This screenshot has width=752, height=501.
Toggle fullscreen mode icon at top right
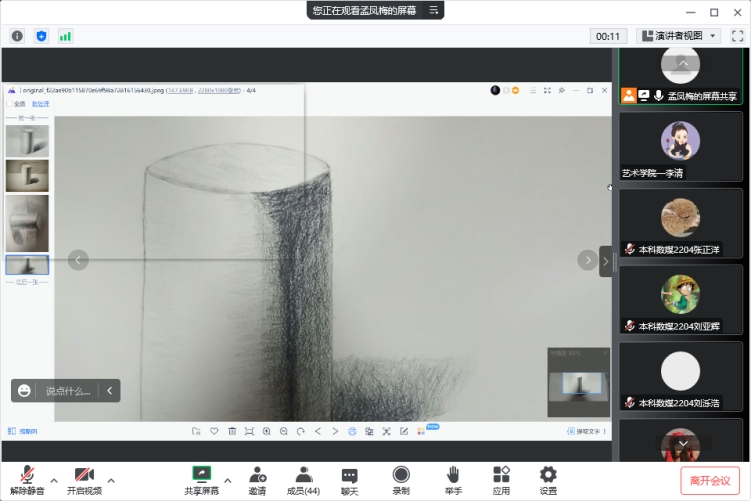(737, 36)
